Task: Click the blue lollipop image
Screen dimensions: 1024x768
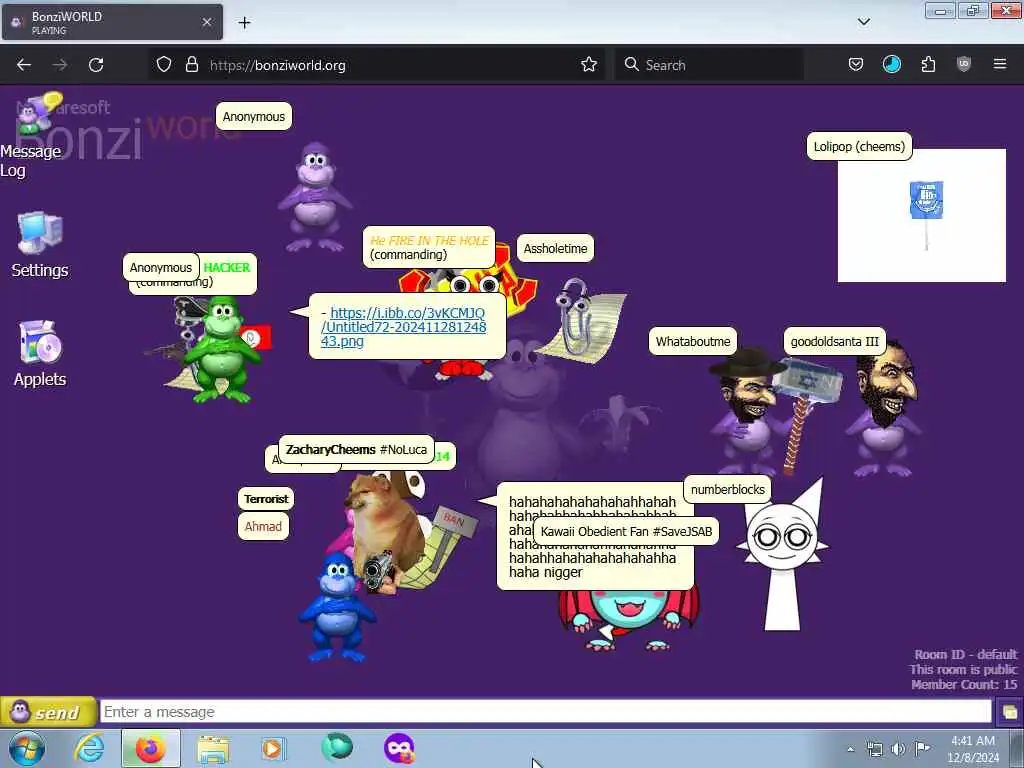Action: [926, 214]
